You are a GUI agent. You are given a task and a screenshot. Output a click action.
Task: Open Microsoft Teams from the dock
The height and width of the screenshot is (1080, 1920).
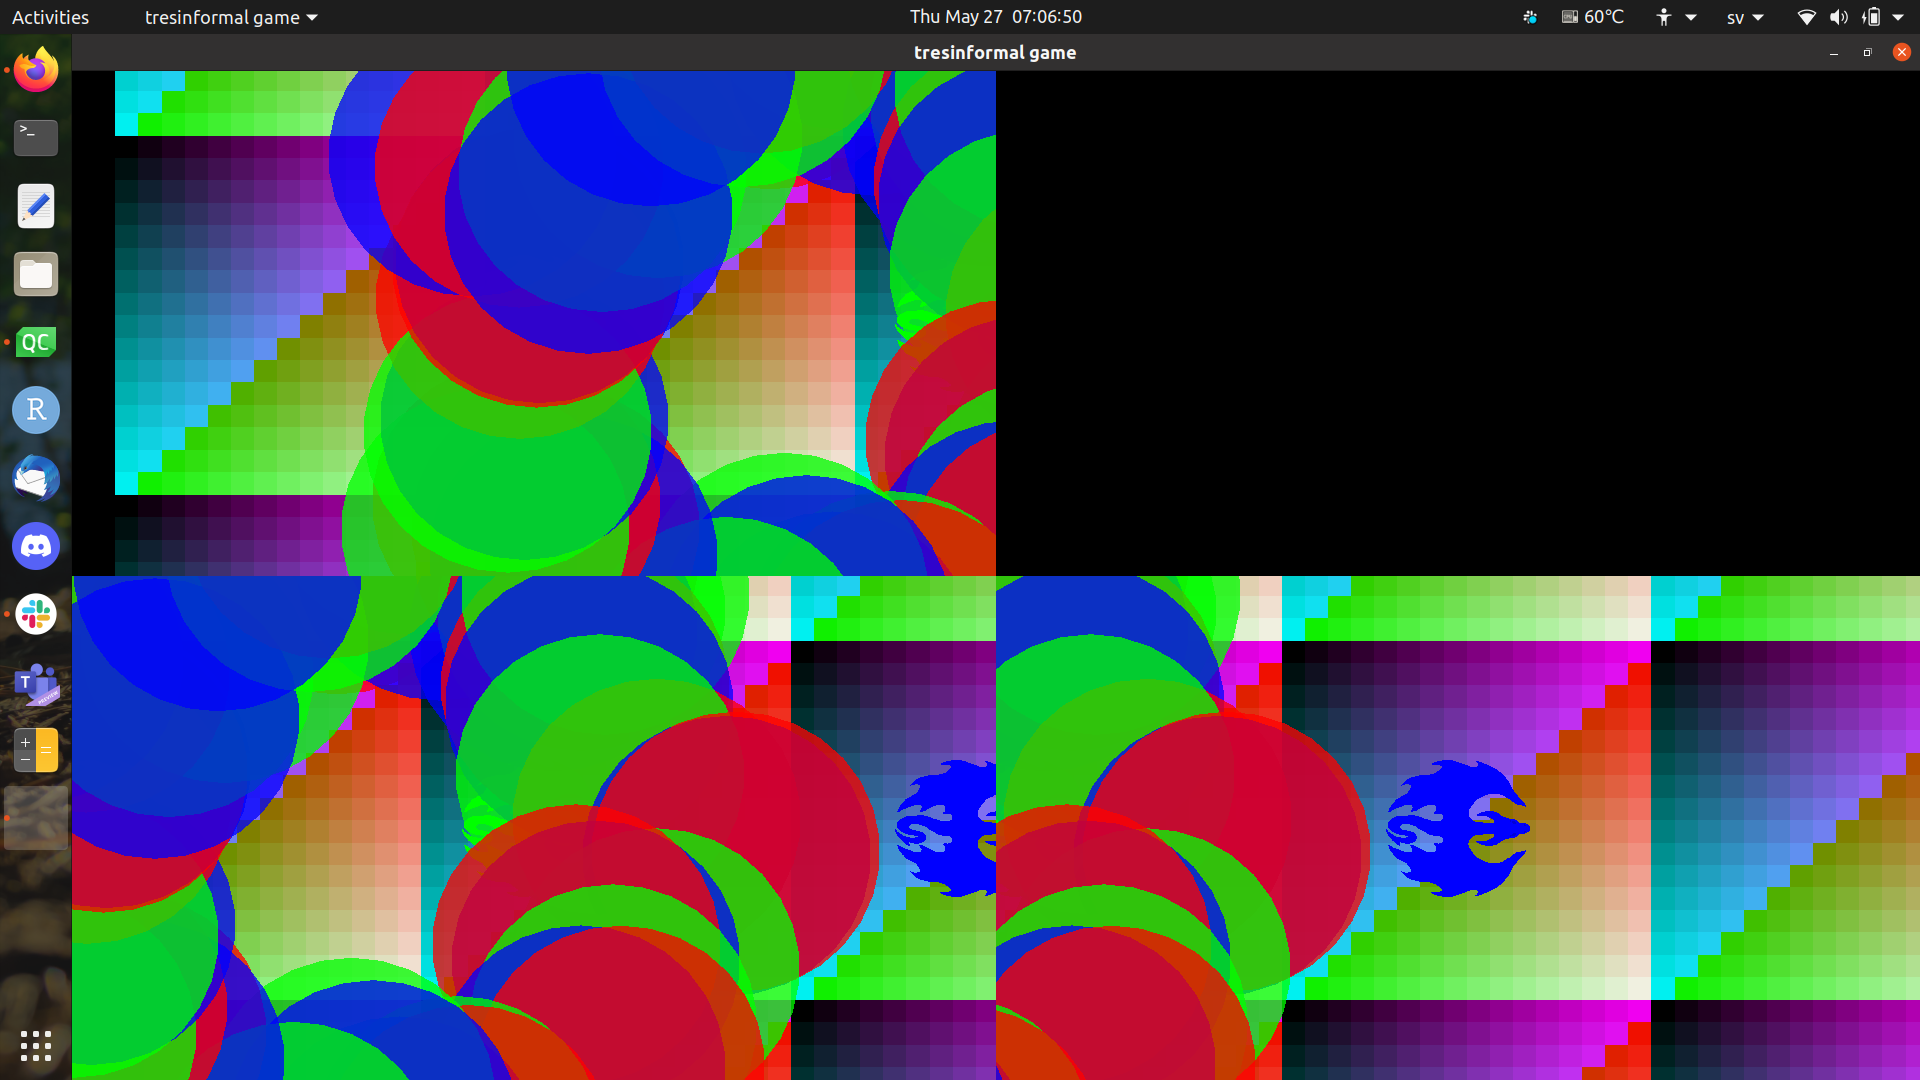(x=36, y=684)
